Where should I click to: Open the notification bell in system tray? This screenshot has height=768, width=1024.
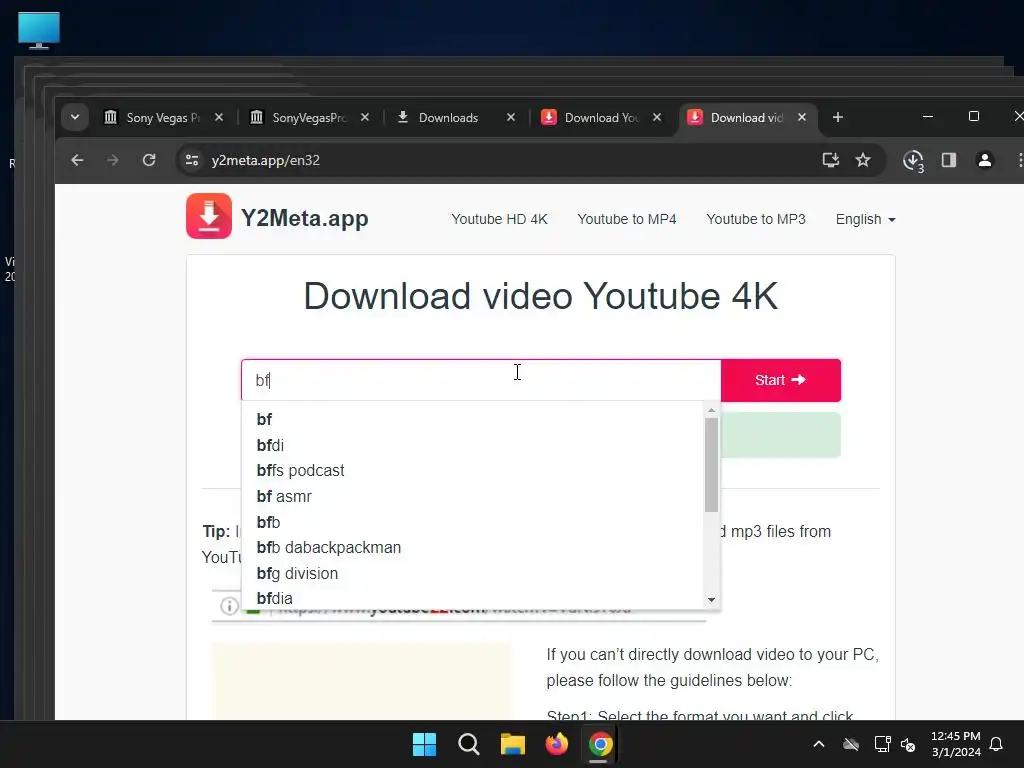996,744
